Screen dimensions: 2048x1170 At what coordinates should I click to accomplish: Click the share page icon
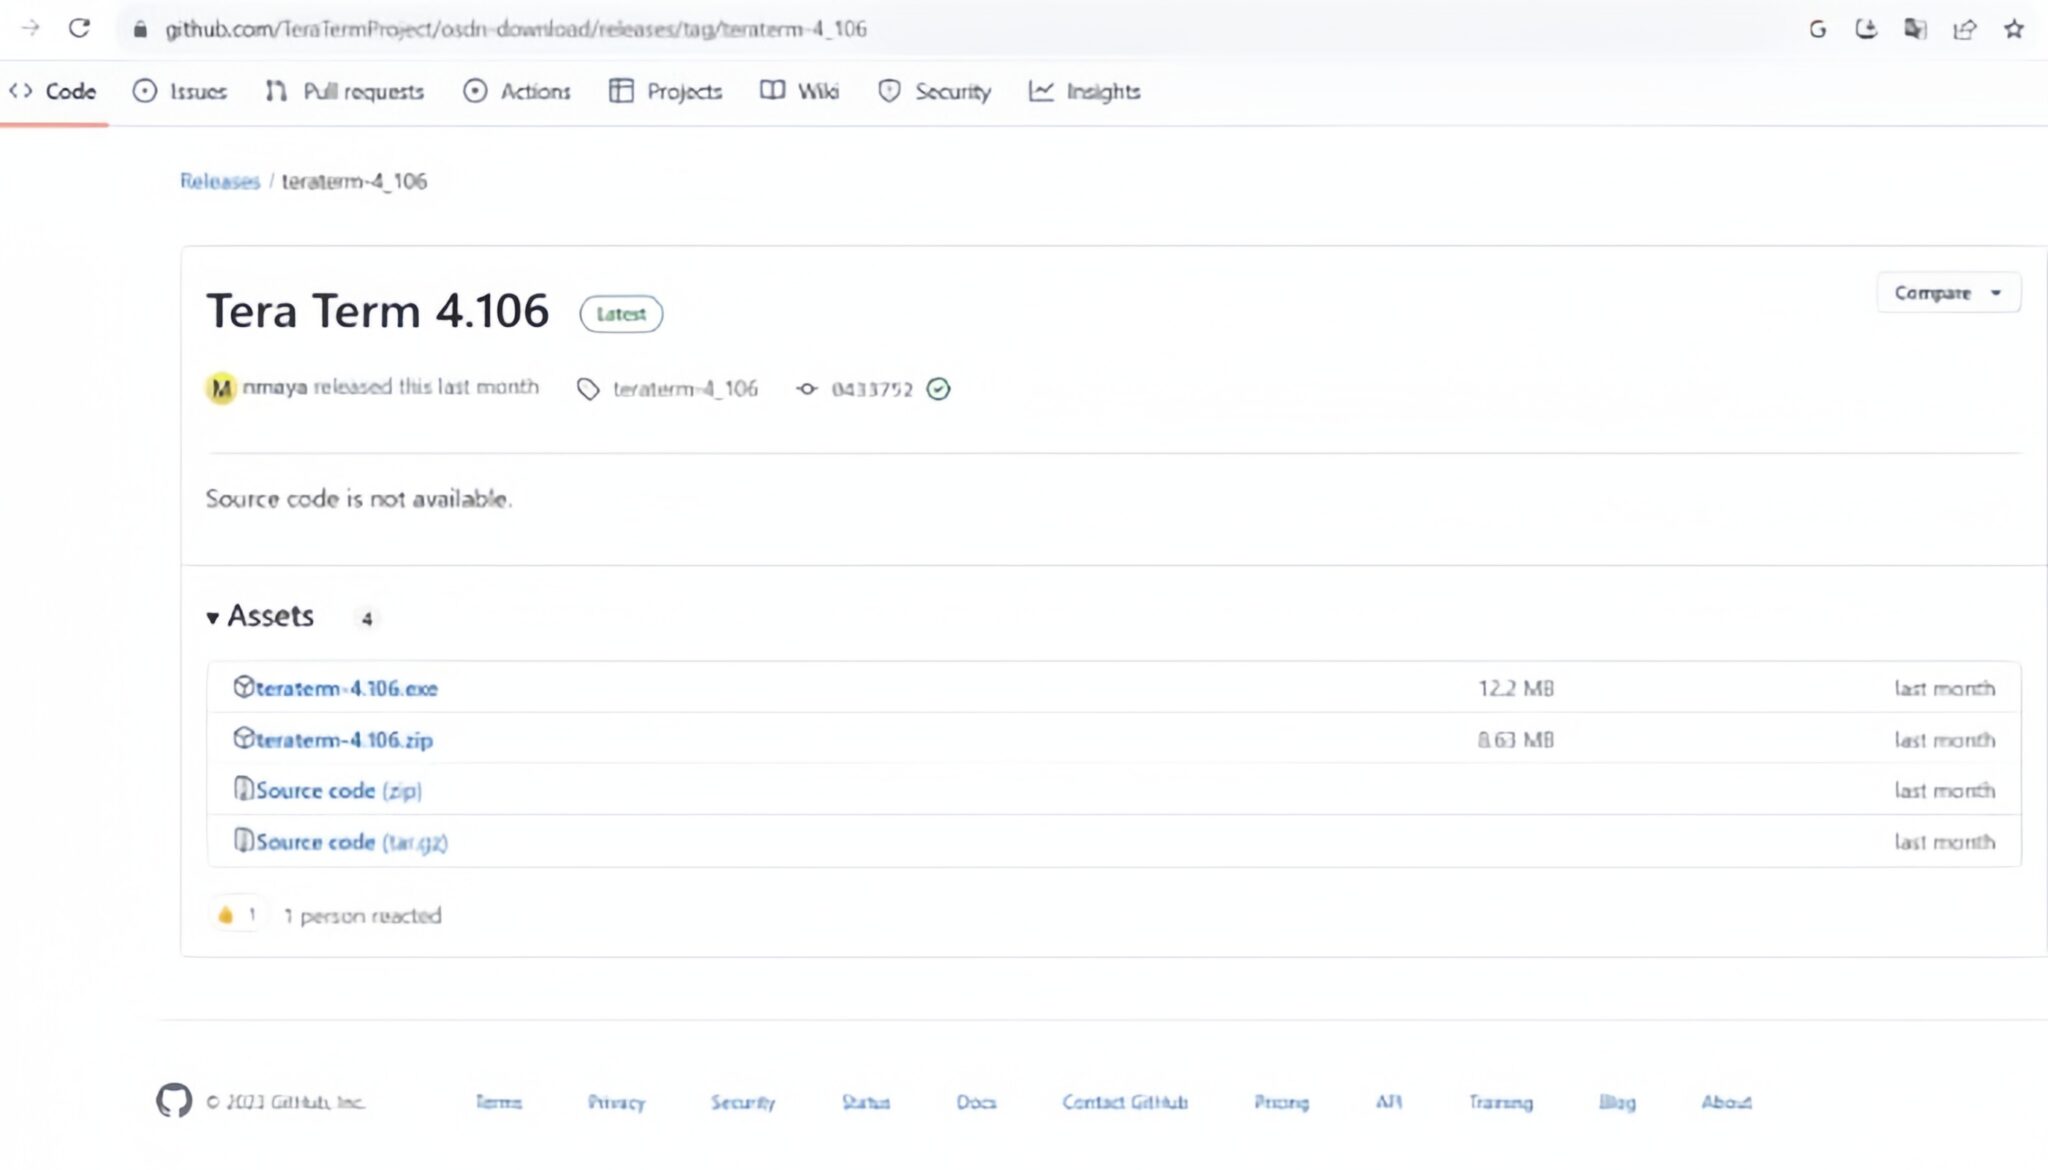coord(1964,29)
